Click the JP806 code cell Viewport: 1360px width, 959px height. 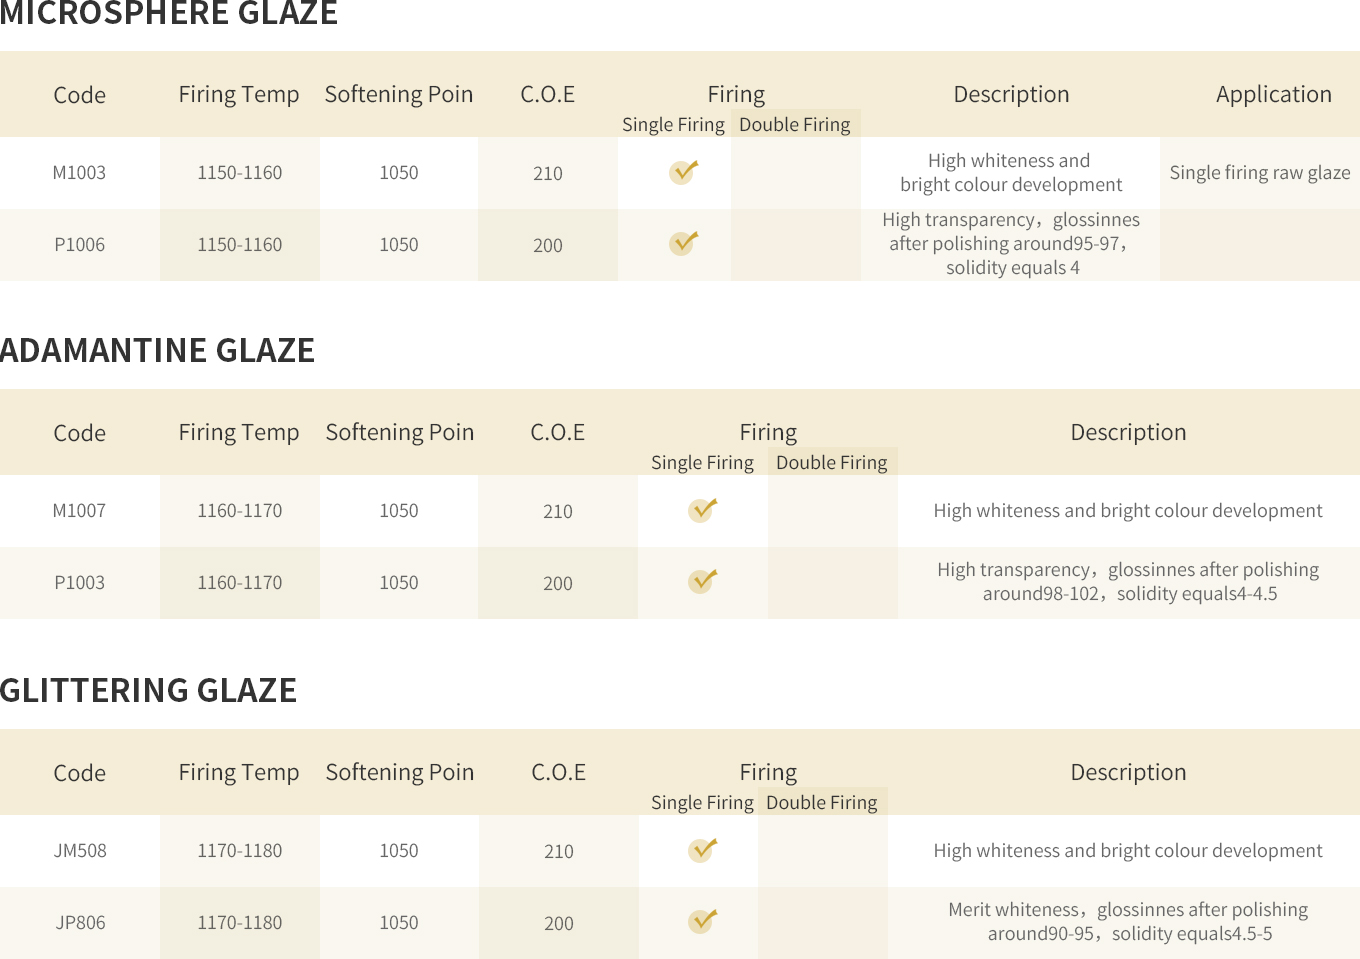click(80, 922)
